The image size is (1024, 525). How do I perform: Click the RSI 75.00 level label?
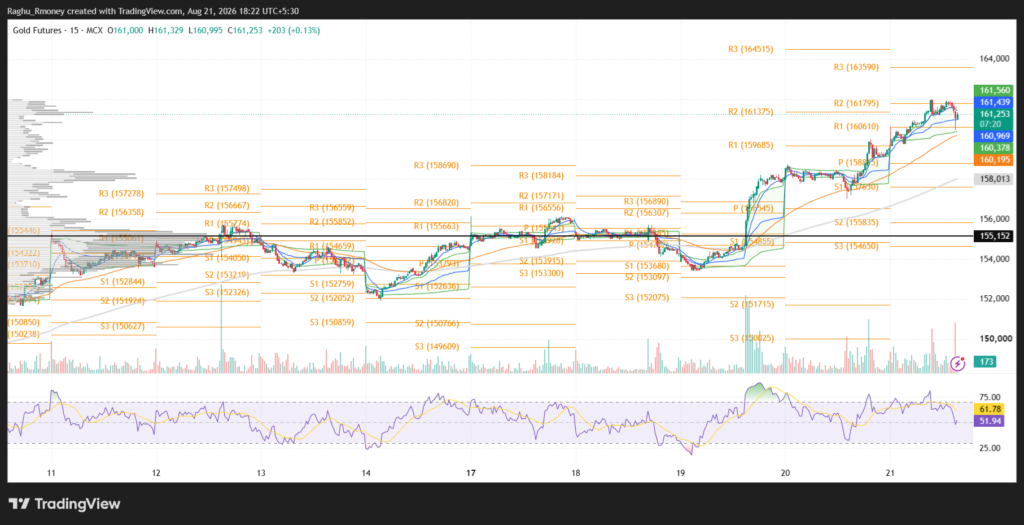tap(989, 397)
